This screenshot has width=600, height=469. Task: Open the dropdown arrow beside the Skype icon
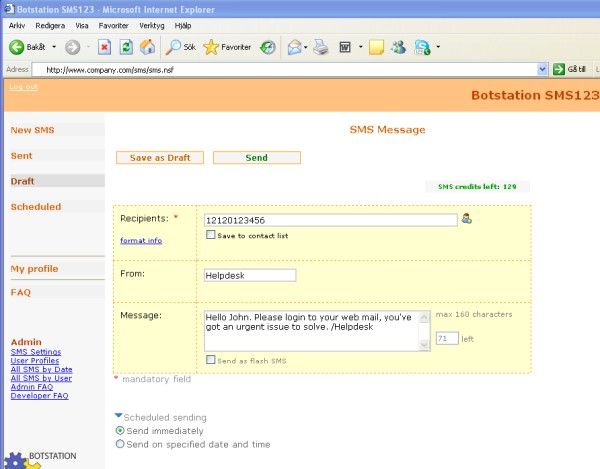point(438,47)
